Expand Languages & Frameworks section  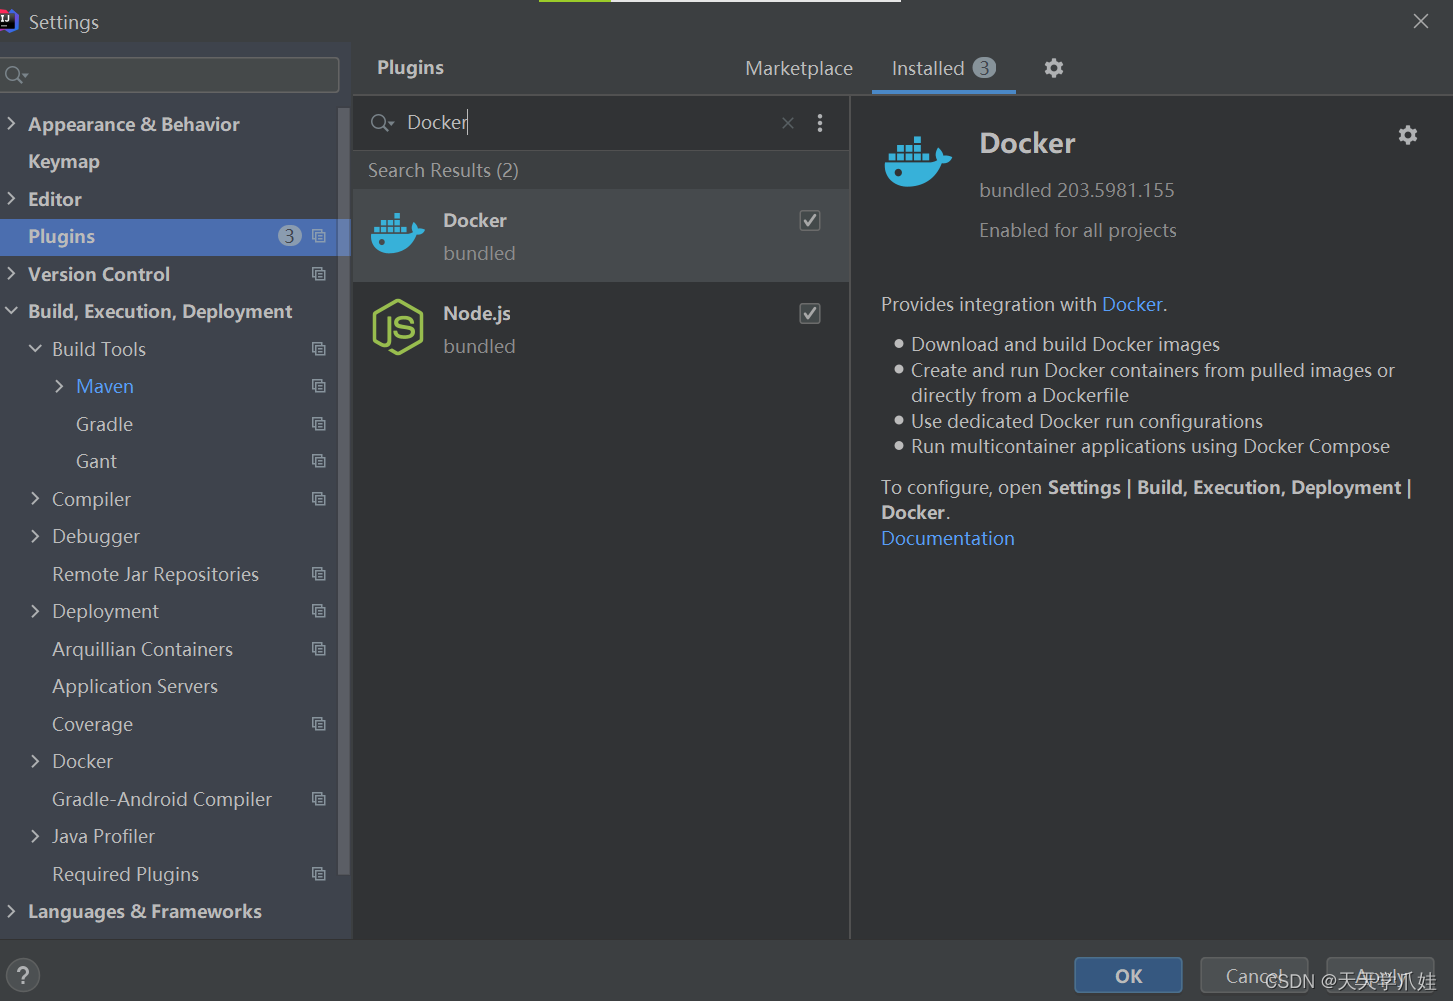click(x=11, y=911)
